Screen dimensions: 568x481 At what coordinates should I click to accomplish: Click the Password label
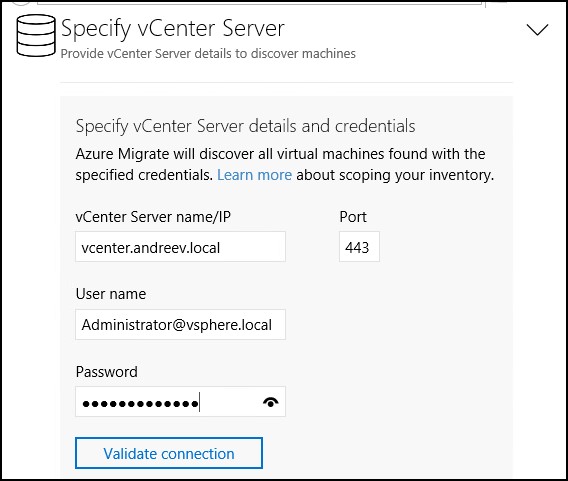click(106, 372)
